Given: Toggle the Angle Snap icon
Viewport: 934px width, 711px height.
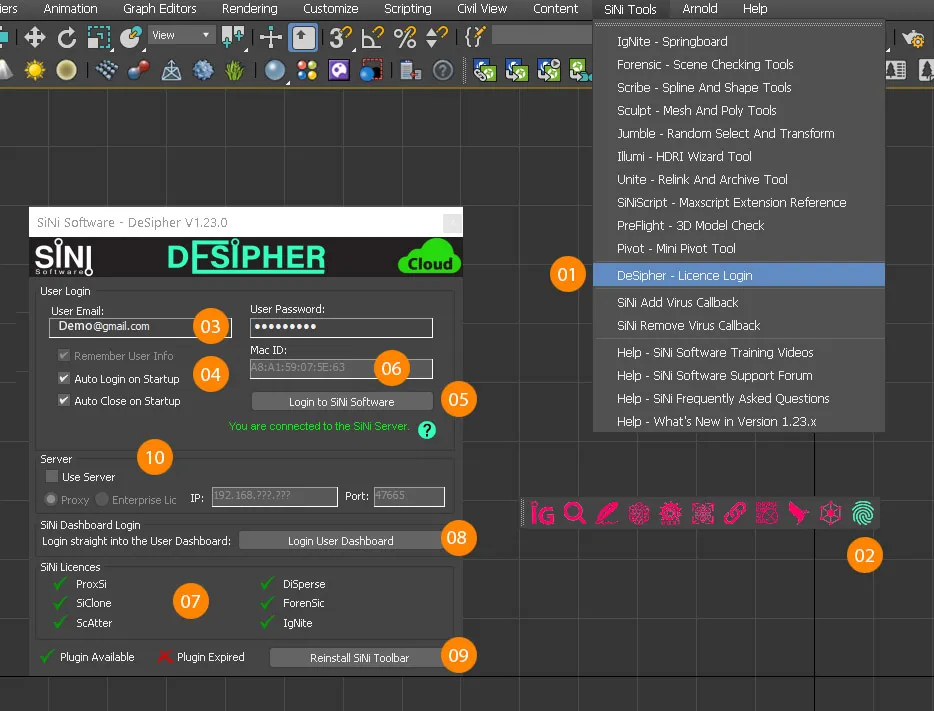Looking at the screenshot, I should point(372,38).
